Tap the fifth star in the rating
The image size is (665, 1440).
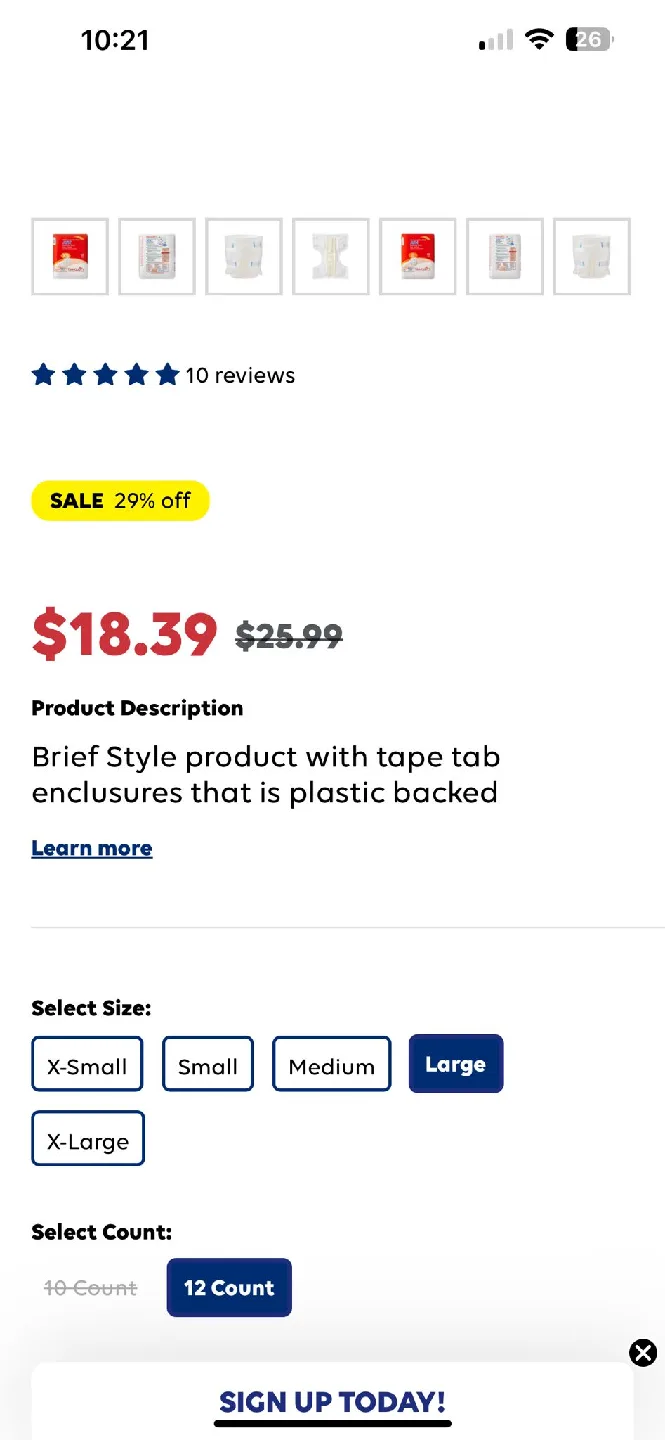coord(167,374)
